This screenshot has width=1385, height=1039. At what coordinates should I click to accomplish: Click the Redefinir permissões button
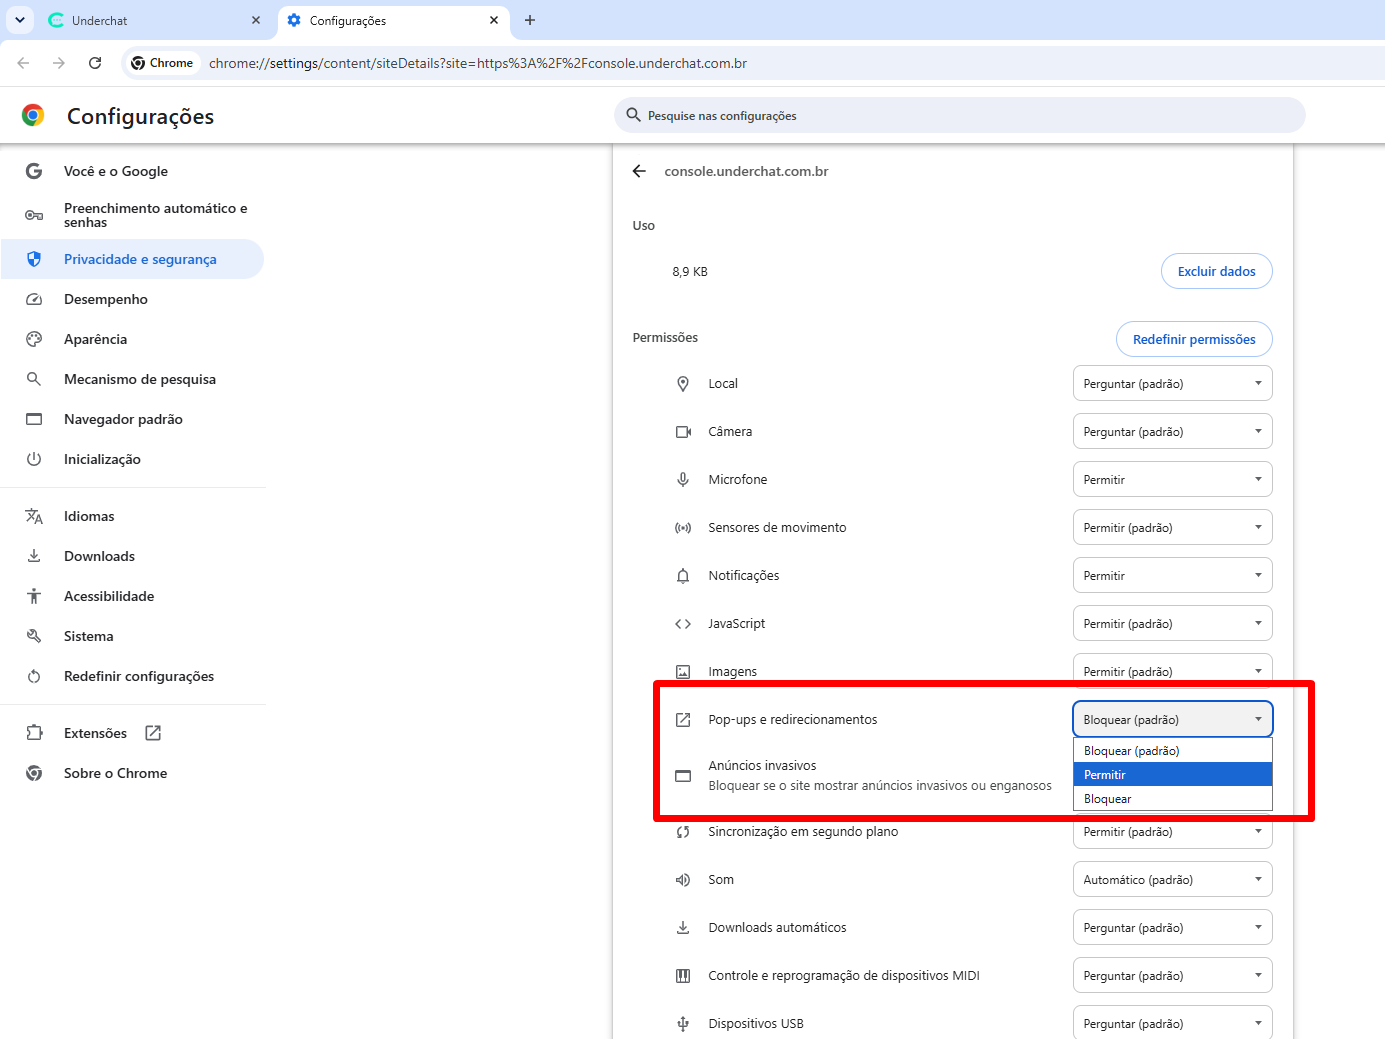point(1194,339)
